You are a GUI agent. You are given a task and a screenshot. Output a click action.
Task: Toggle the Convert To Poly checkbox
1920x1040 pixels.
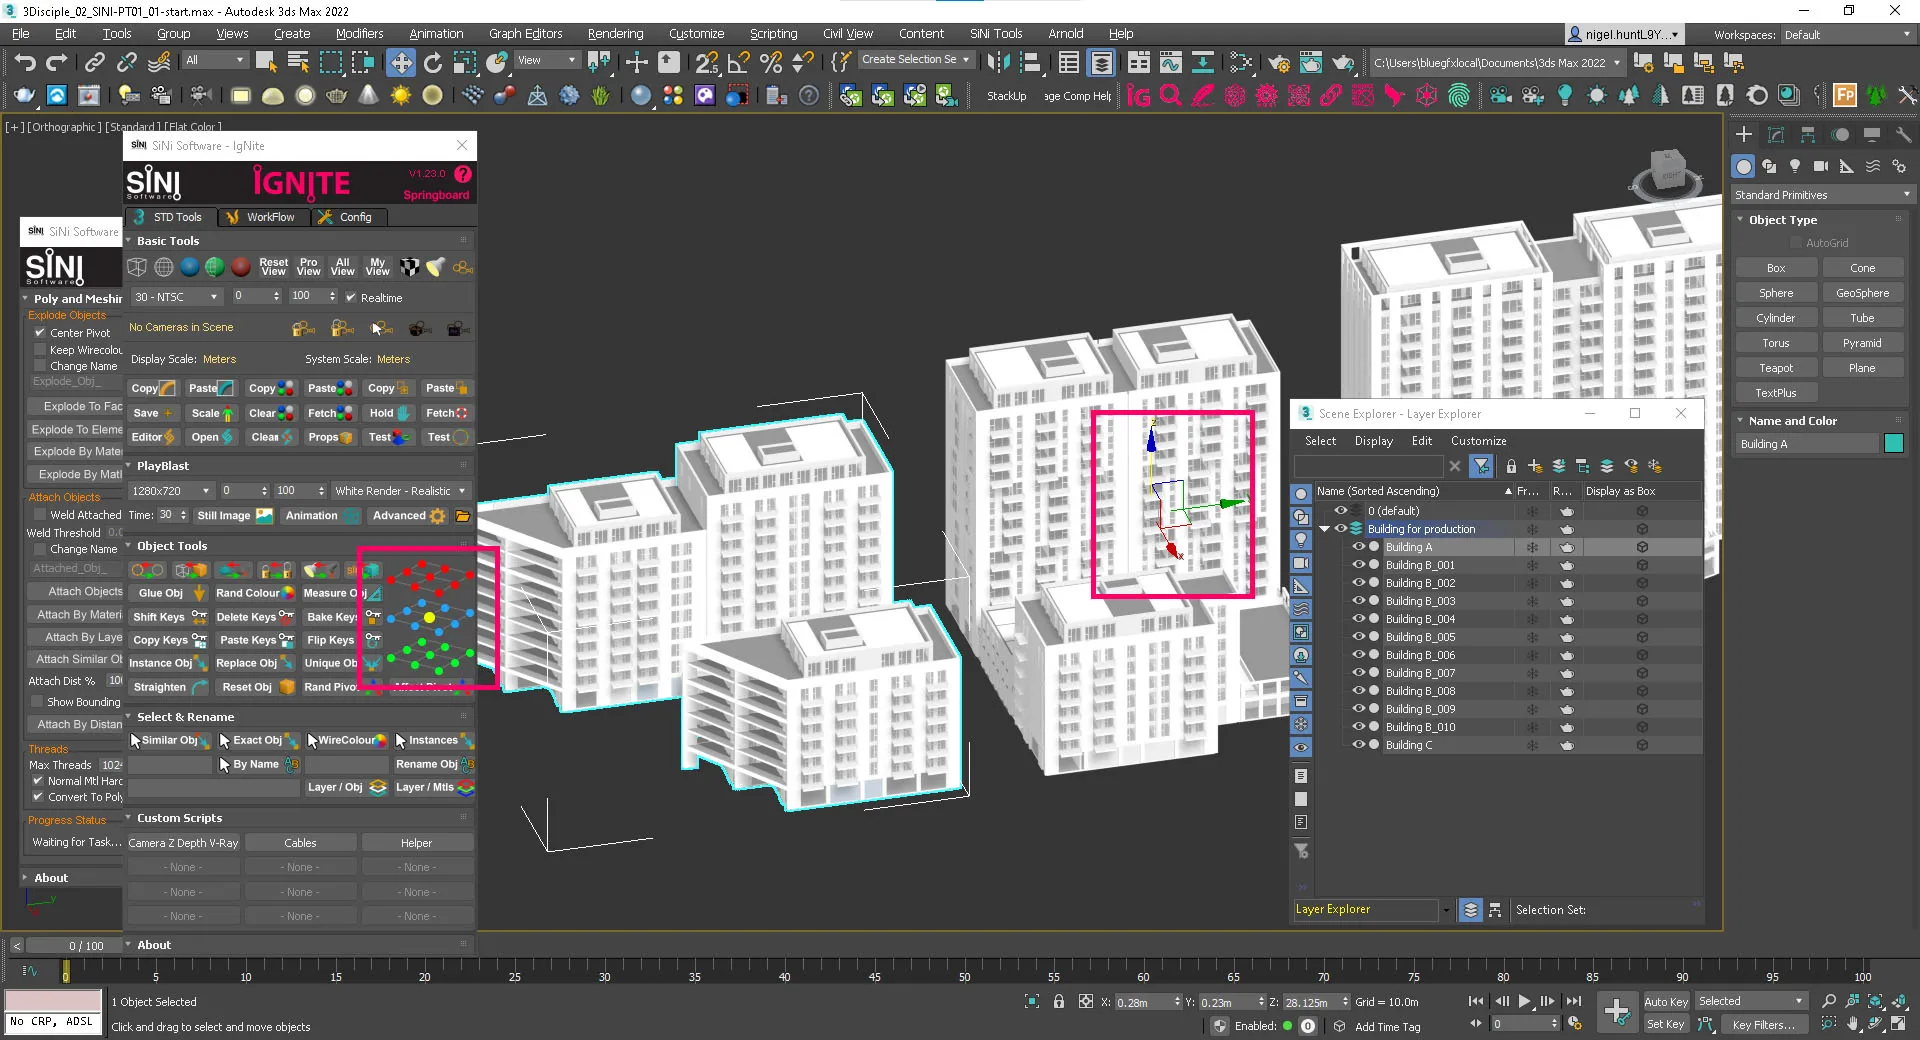38,797
